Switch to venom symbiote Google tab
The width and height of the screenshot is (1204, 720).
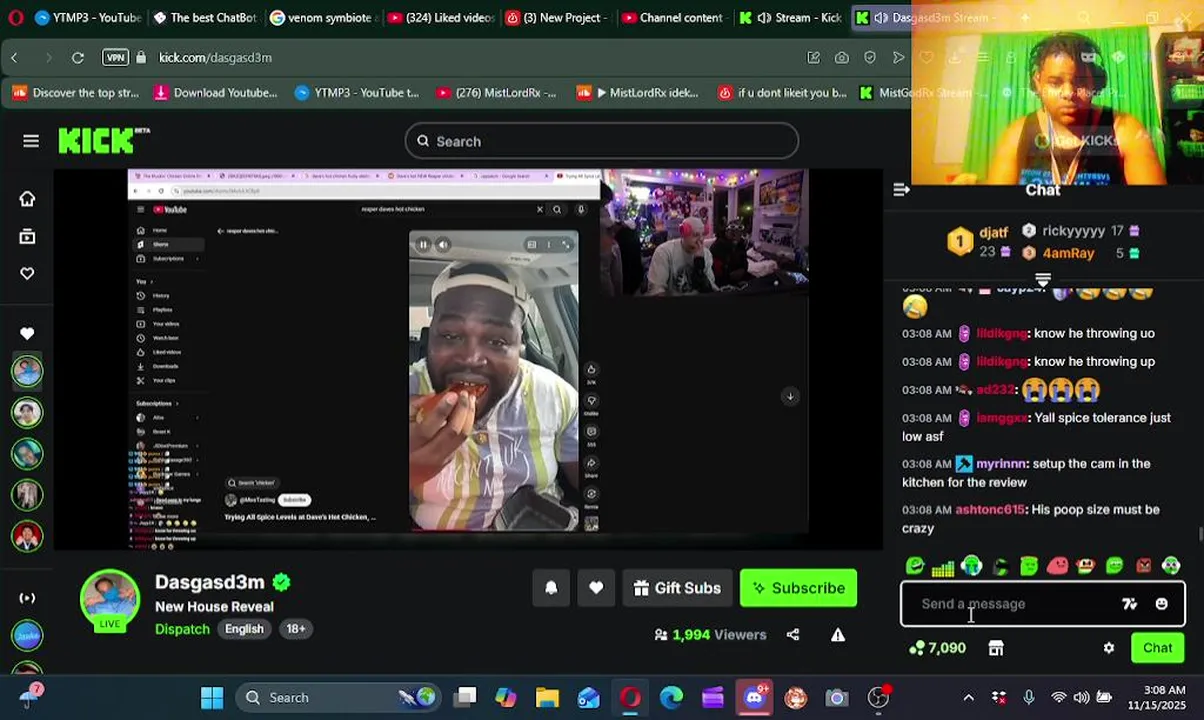322,18
